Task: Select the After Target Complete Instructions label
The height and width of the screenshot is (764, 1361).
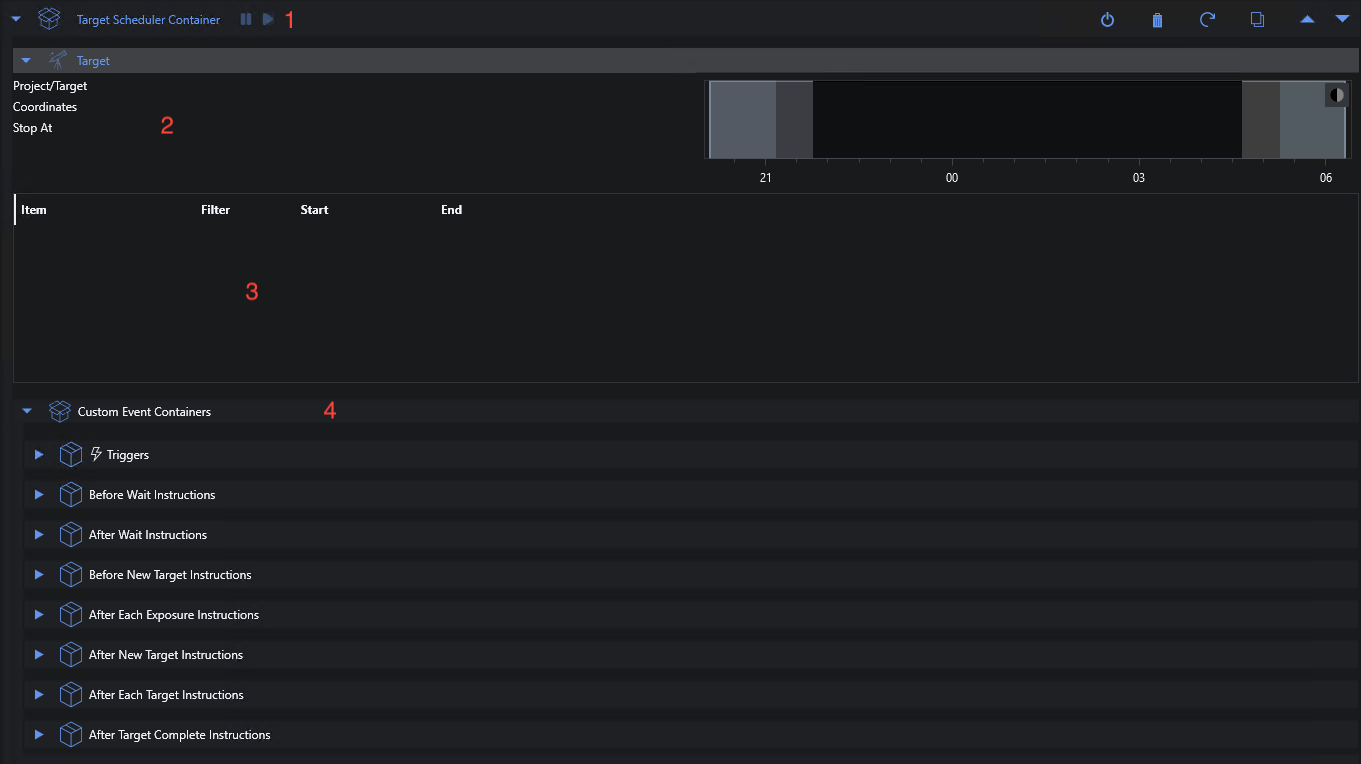Action: 180,735
